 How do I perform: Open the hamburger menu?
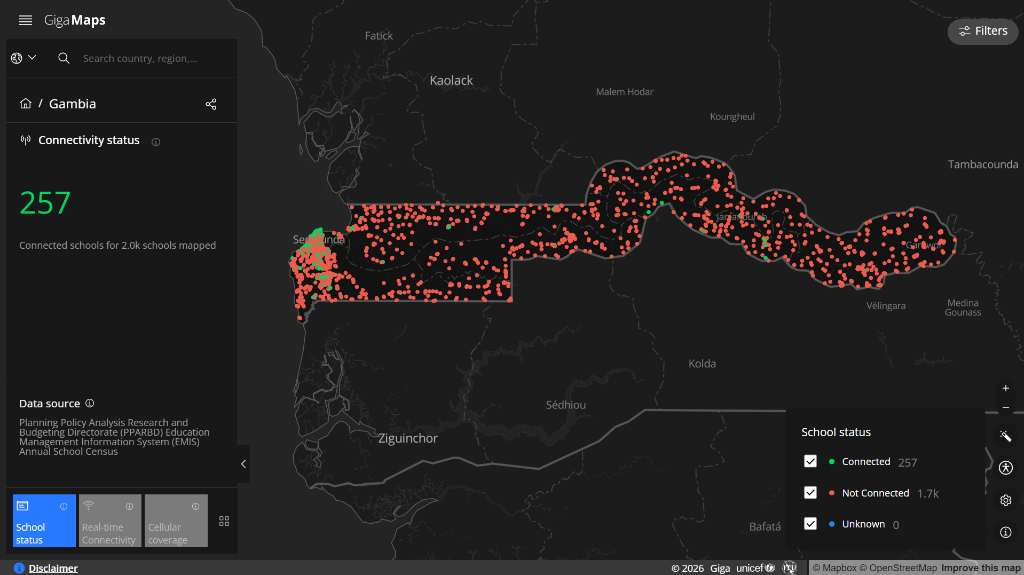point(25,20)
